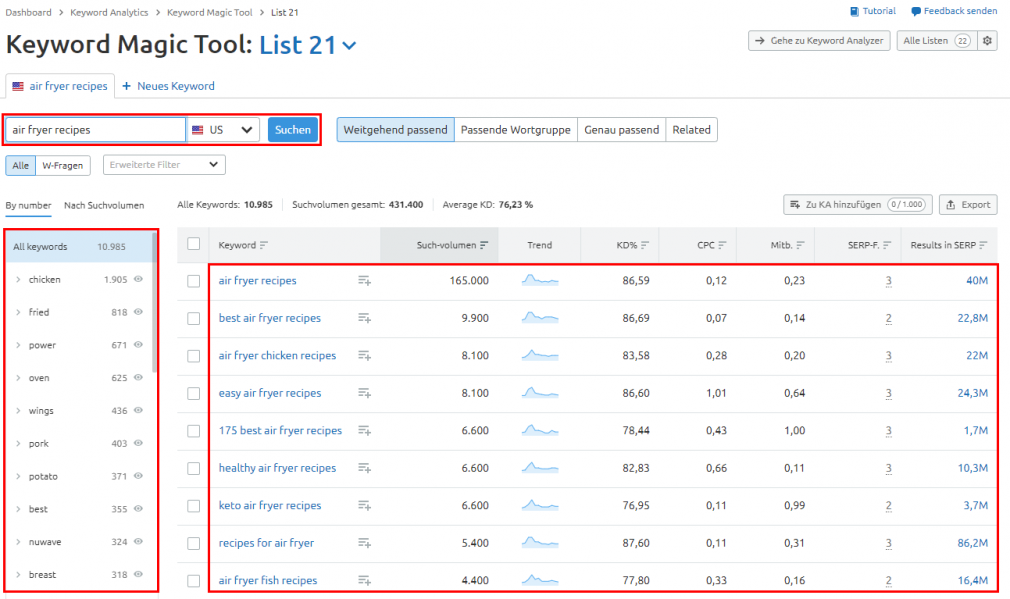The height and width of the screenshot is (599, 1010).
Task: Check the 'easy air fryer recipes' checkbox
Action: point(193,394)
